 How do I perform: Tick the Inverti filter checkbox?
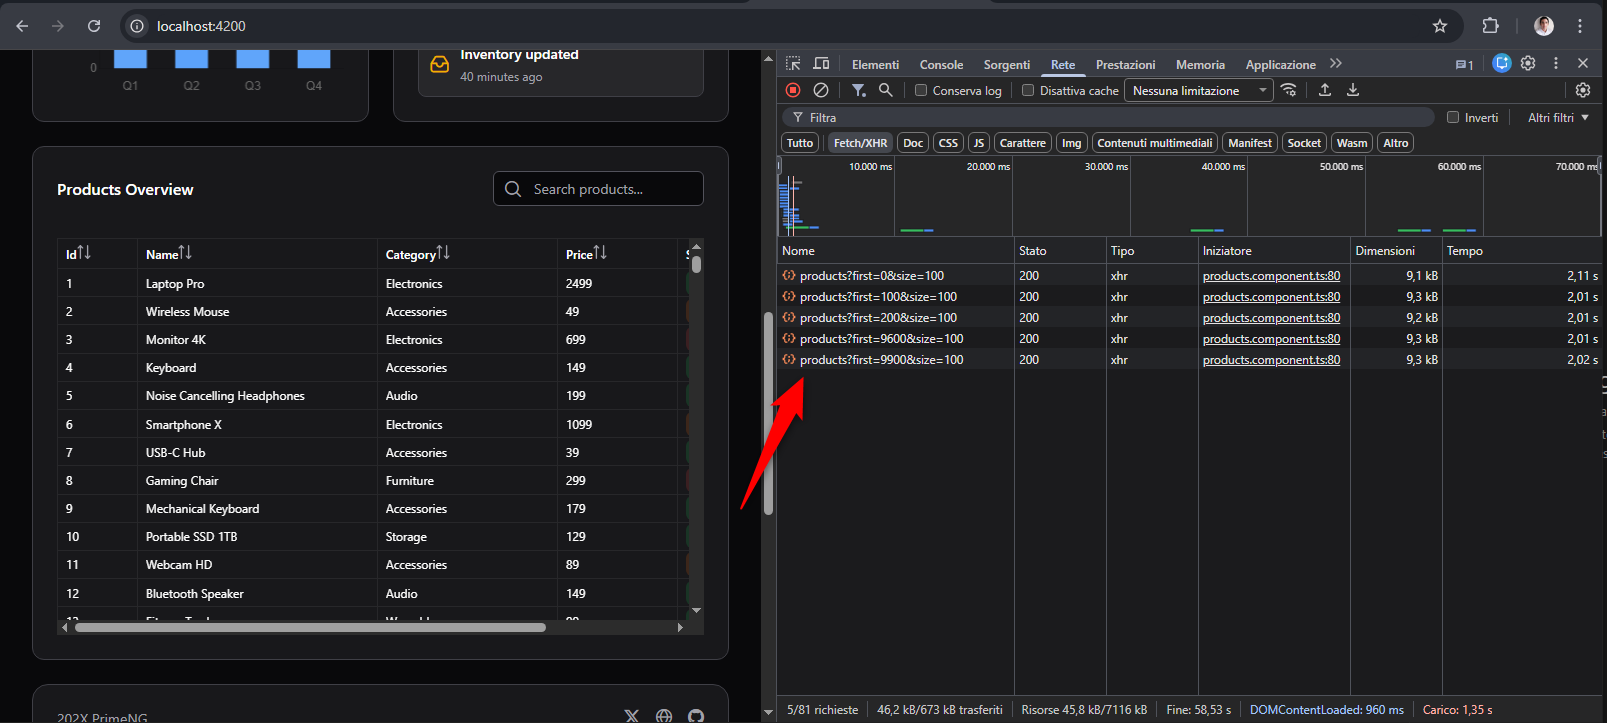(1453, 117)
